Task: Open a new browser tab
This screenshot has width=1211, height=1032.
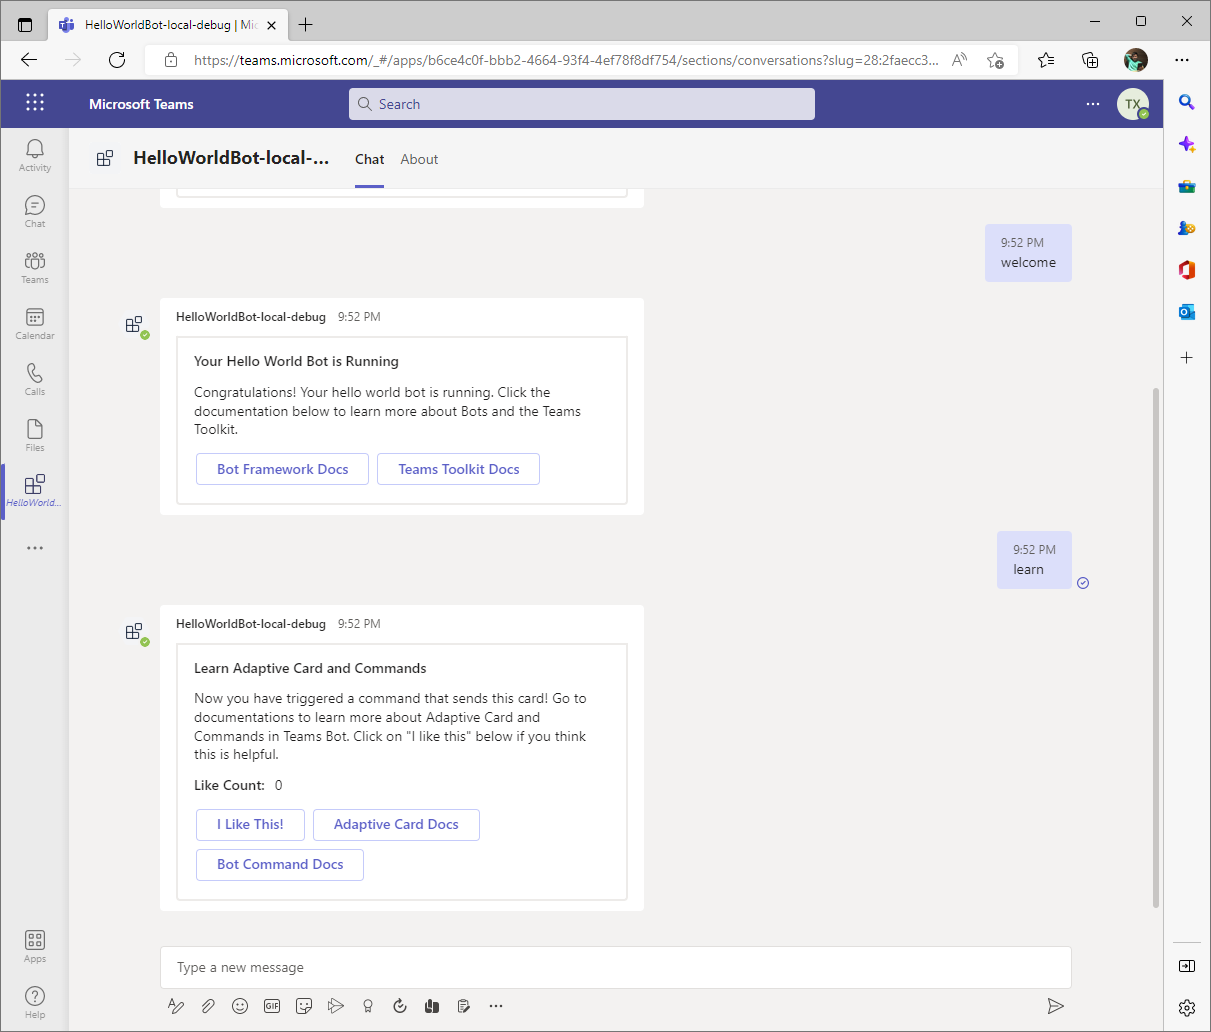Action: pos(306,24)
